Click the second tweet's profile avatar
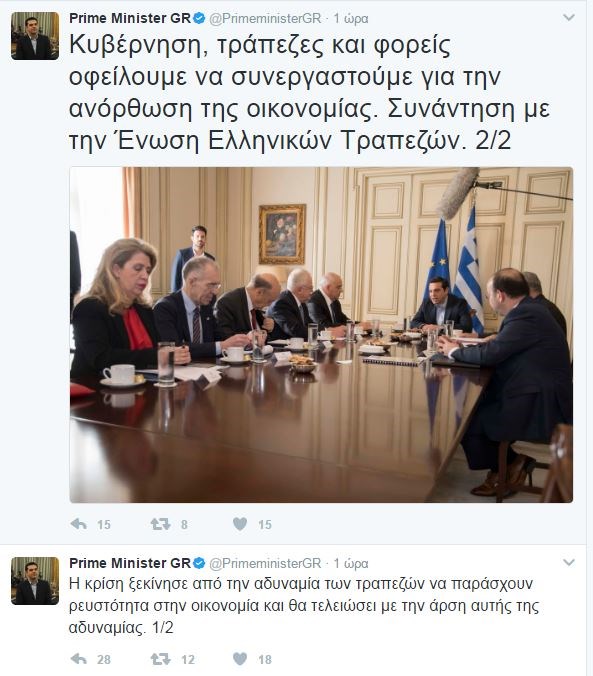593x676 pixels. click(x=35, y=581)
